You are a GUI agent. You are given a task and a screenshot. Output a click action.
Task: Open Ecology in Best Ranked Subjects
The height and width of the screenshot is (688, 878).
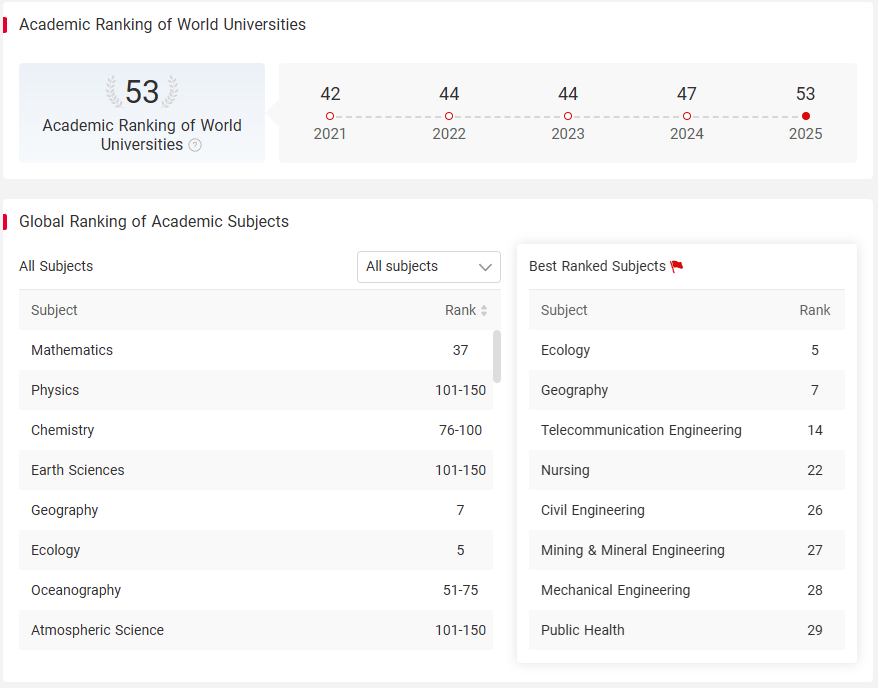[x=686, y=350]
